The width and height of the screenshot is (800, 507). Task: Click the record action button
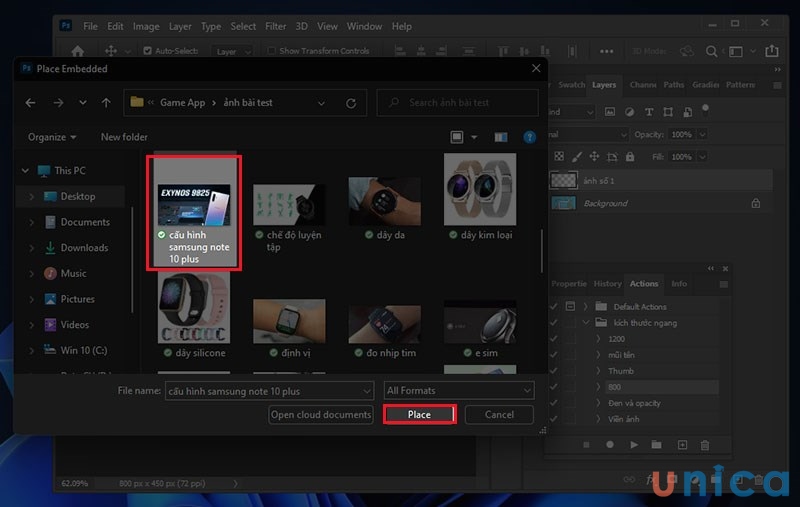610,444
